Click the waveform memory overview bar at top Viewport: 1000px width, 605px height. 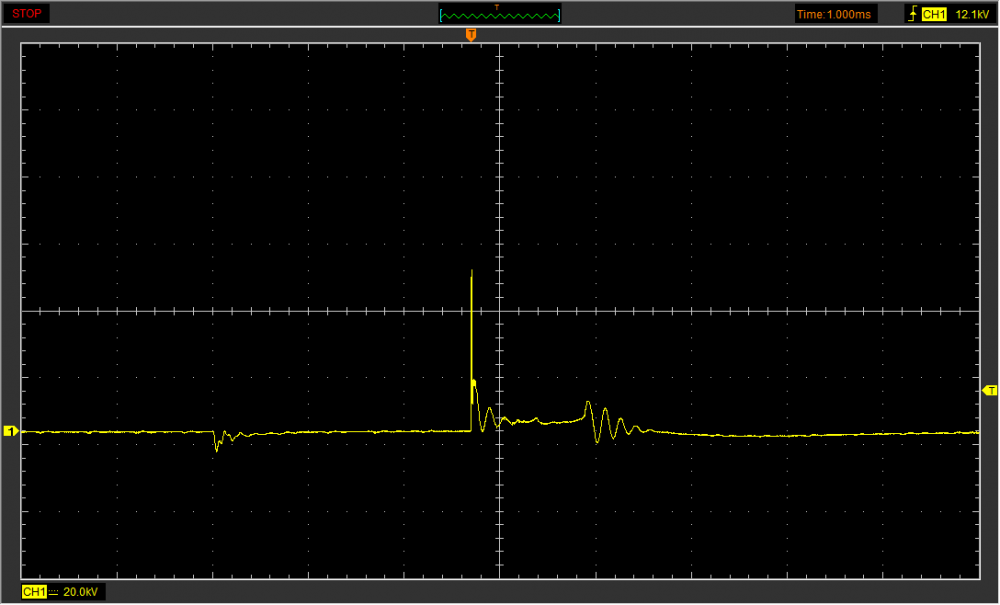[x=500, y=14]
